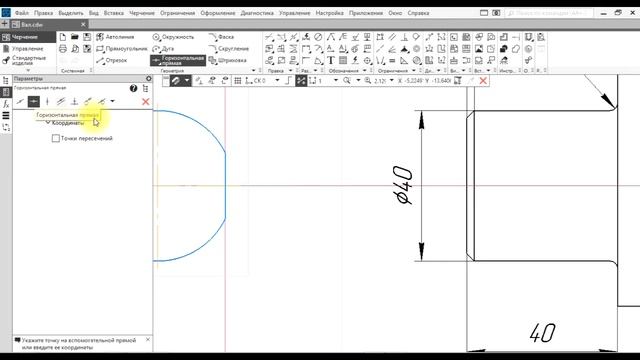Switch to Стандартные изделия toolbar set
Viewport: 640px width, 360px height.
[x=24, y=60]
